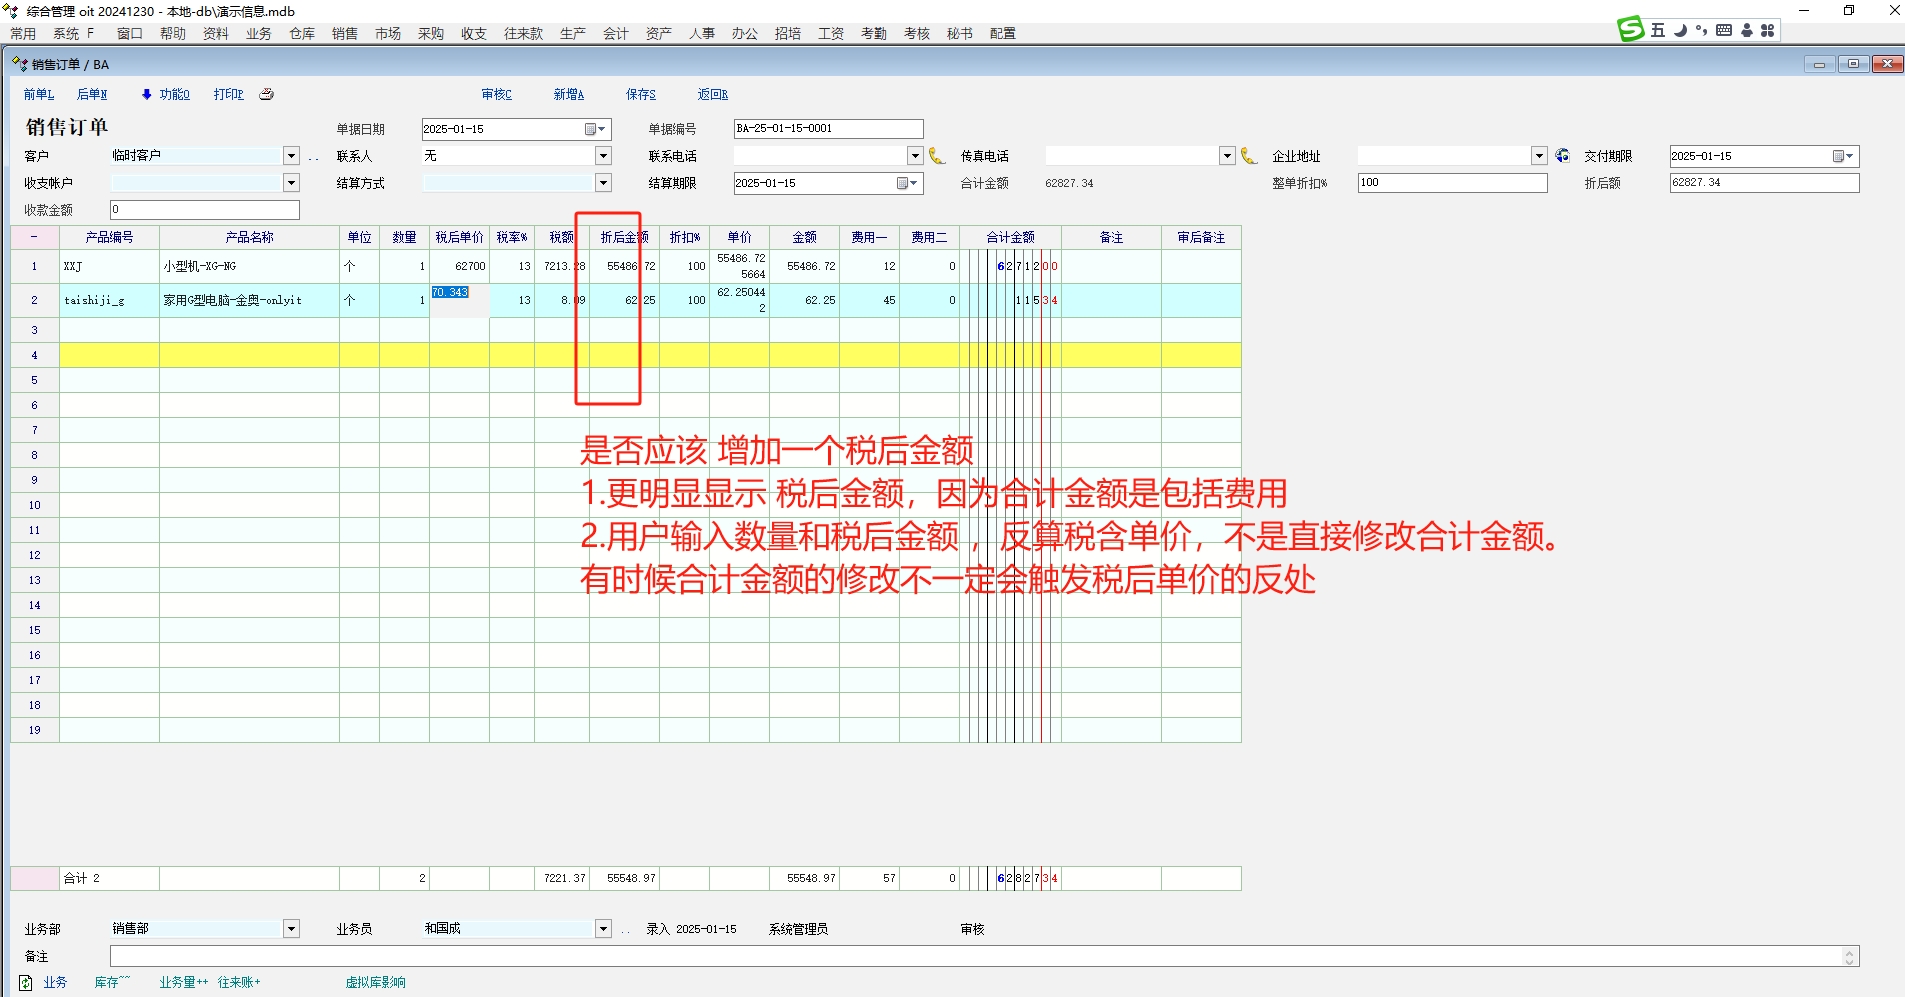The height and width of the screenshot is (997, 1905).
Task: Click the soft keyboard icon in IME bar
Action: pyautogui.click(x=1724, y=31)
